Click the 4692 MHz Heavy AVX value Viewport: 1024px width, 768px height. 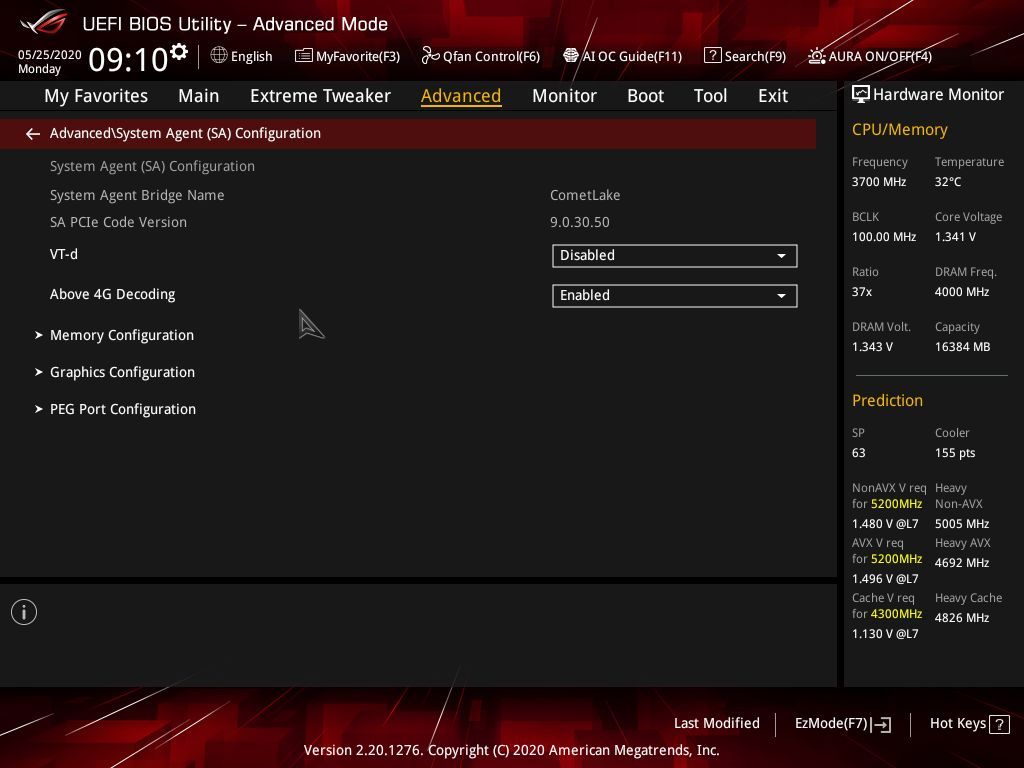point(962,563)
